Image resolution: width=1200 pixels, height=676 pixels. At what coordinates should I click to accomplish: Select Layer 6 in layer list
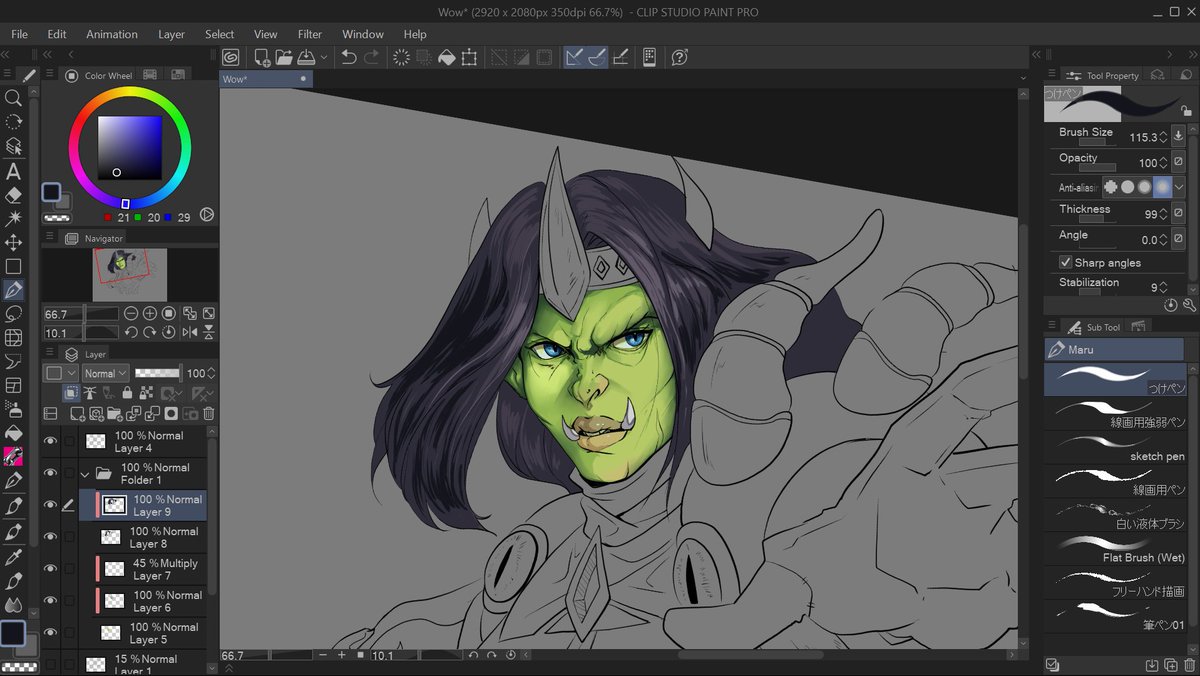(143, 601)
